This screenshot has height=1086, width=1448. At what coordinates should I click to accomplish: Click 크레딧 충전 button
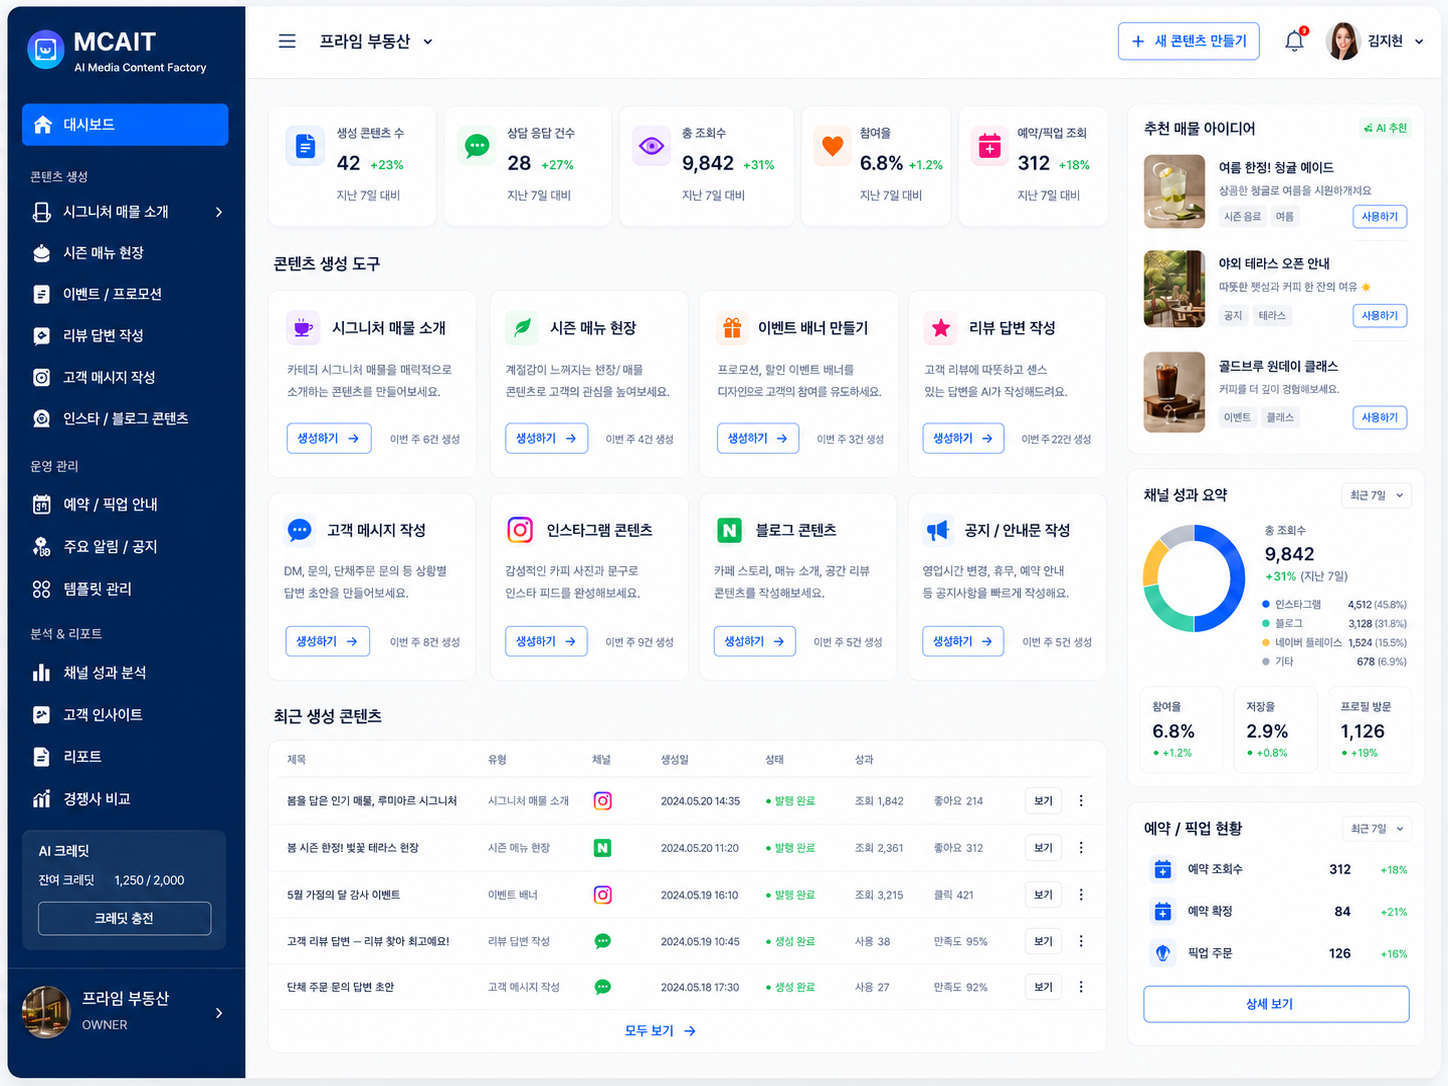click(124, 918)
